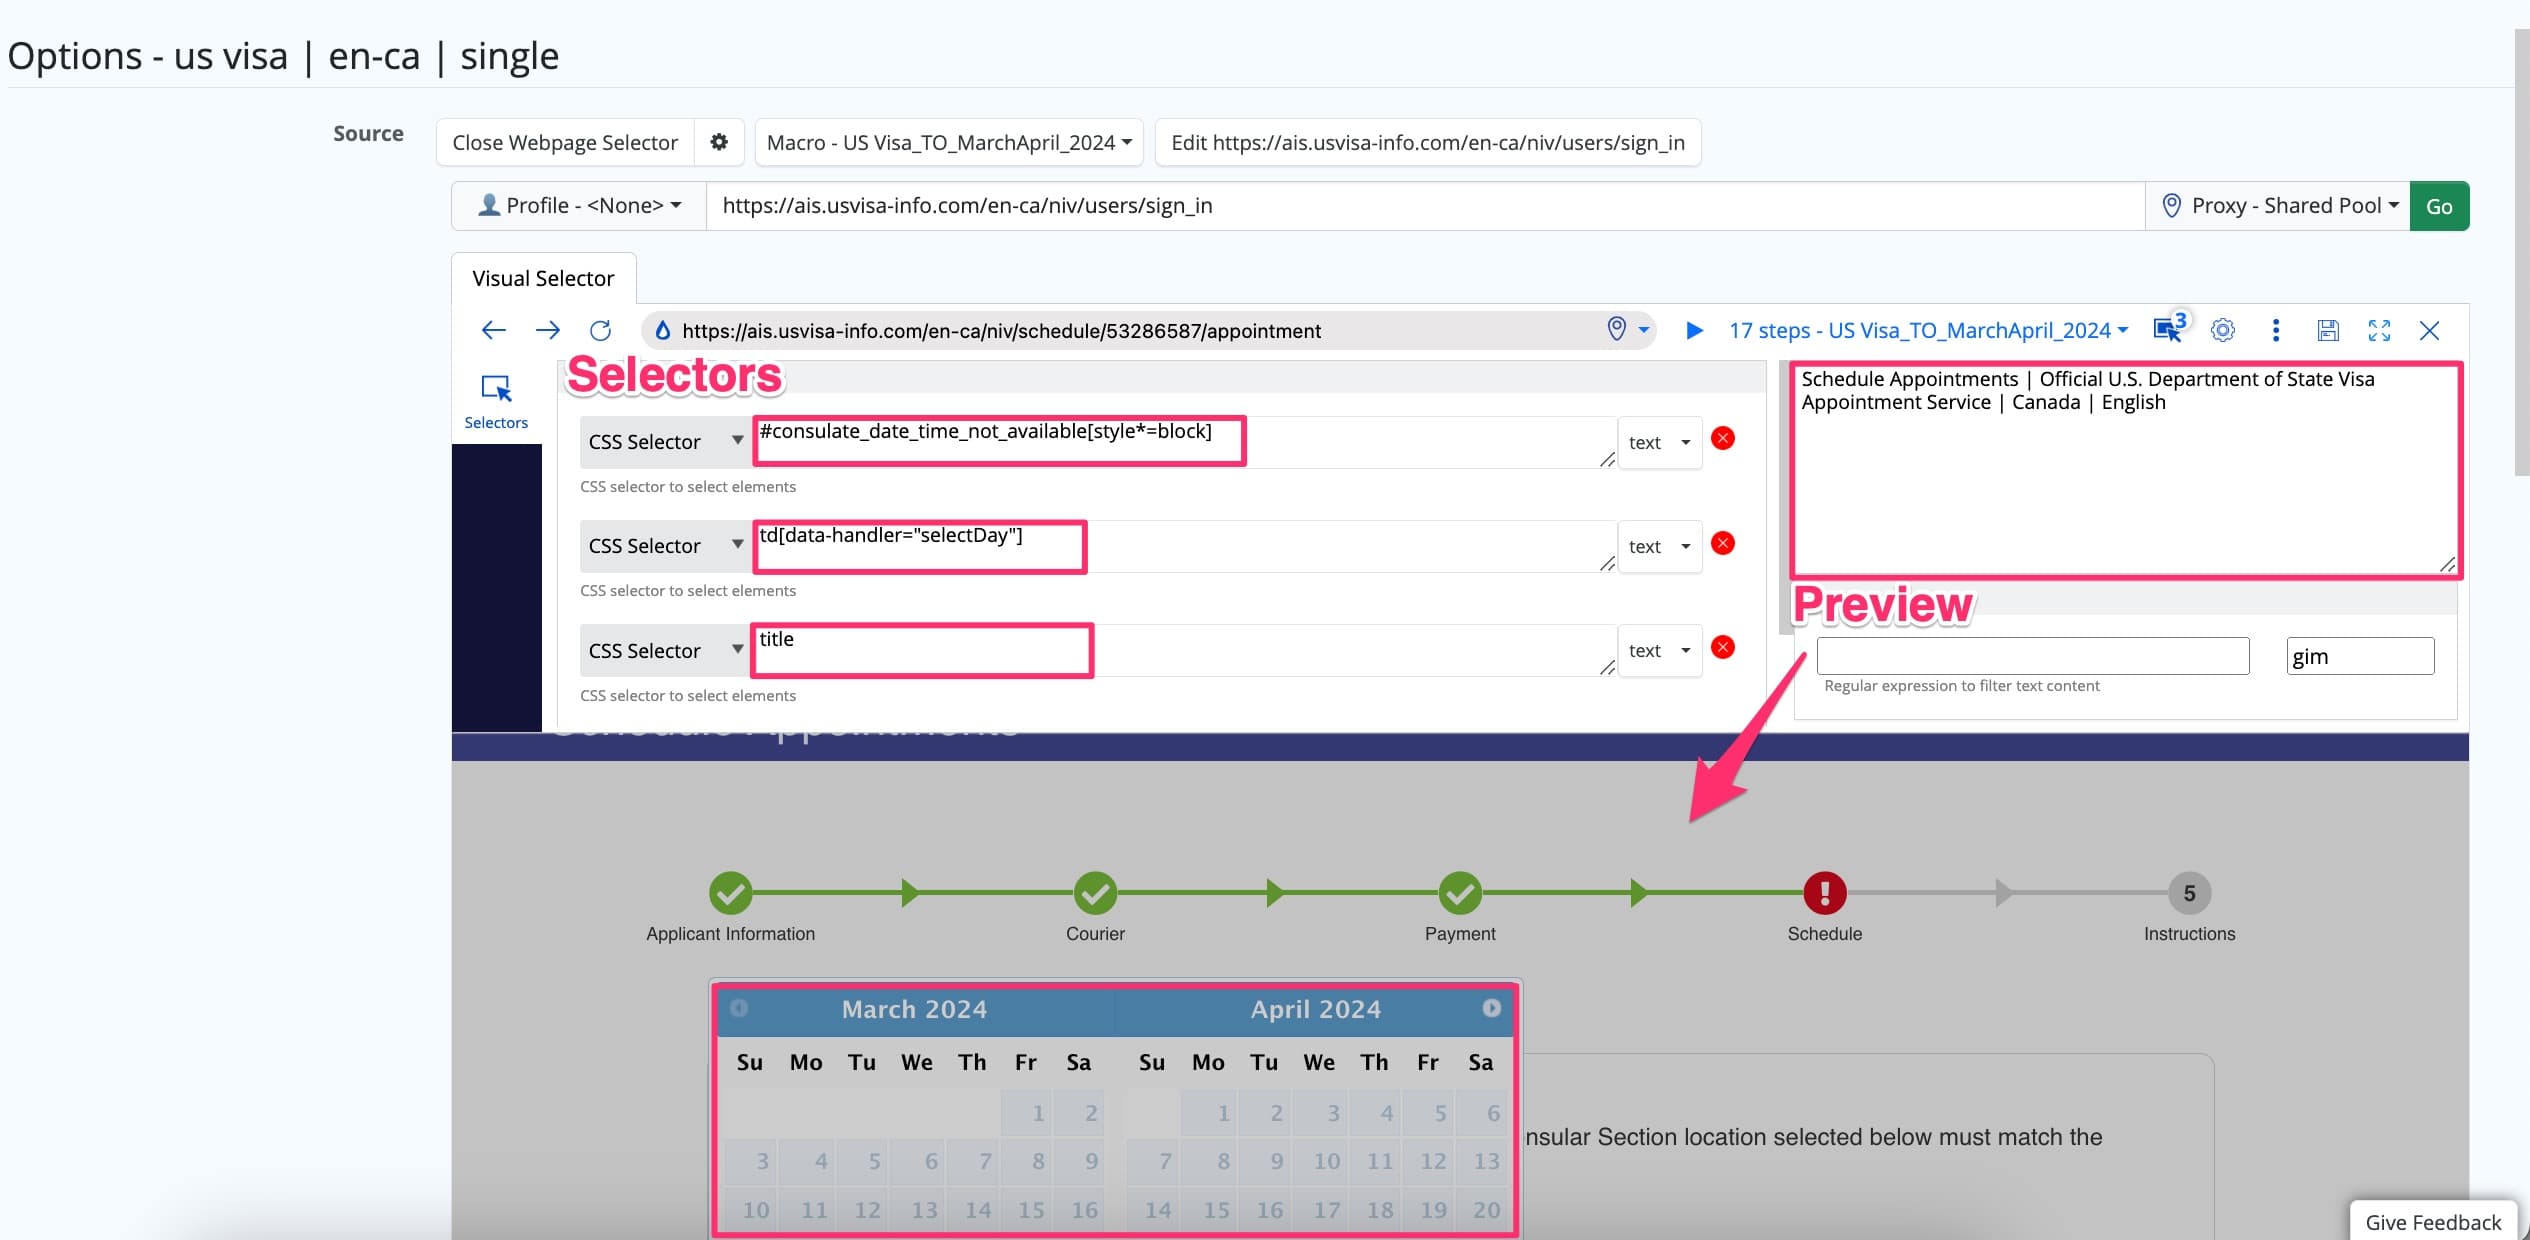Click the browser back arrow icon
Image resolution: width=2530 pixels, height=1240 pixels.
click(493, 330)
